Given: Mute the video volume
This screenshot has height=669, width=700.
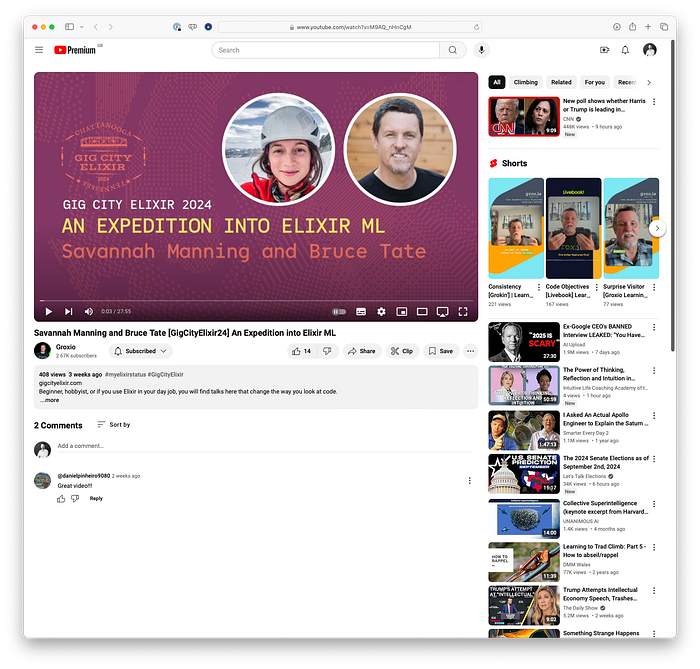Looking at the screenshot, I should pyautogui.click(x=89, y=312).
